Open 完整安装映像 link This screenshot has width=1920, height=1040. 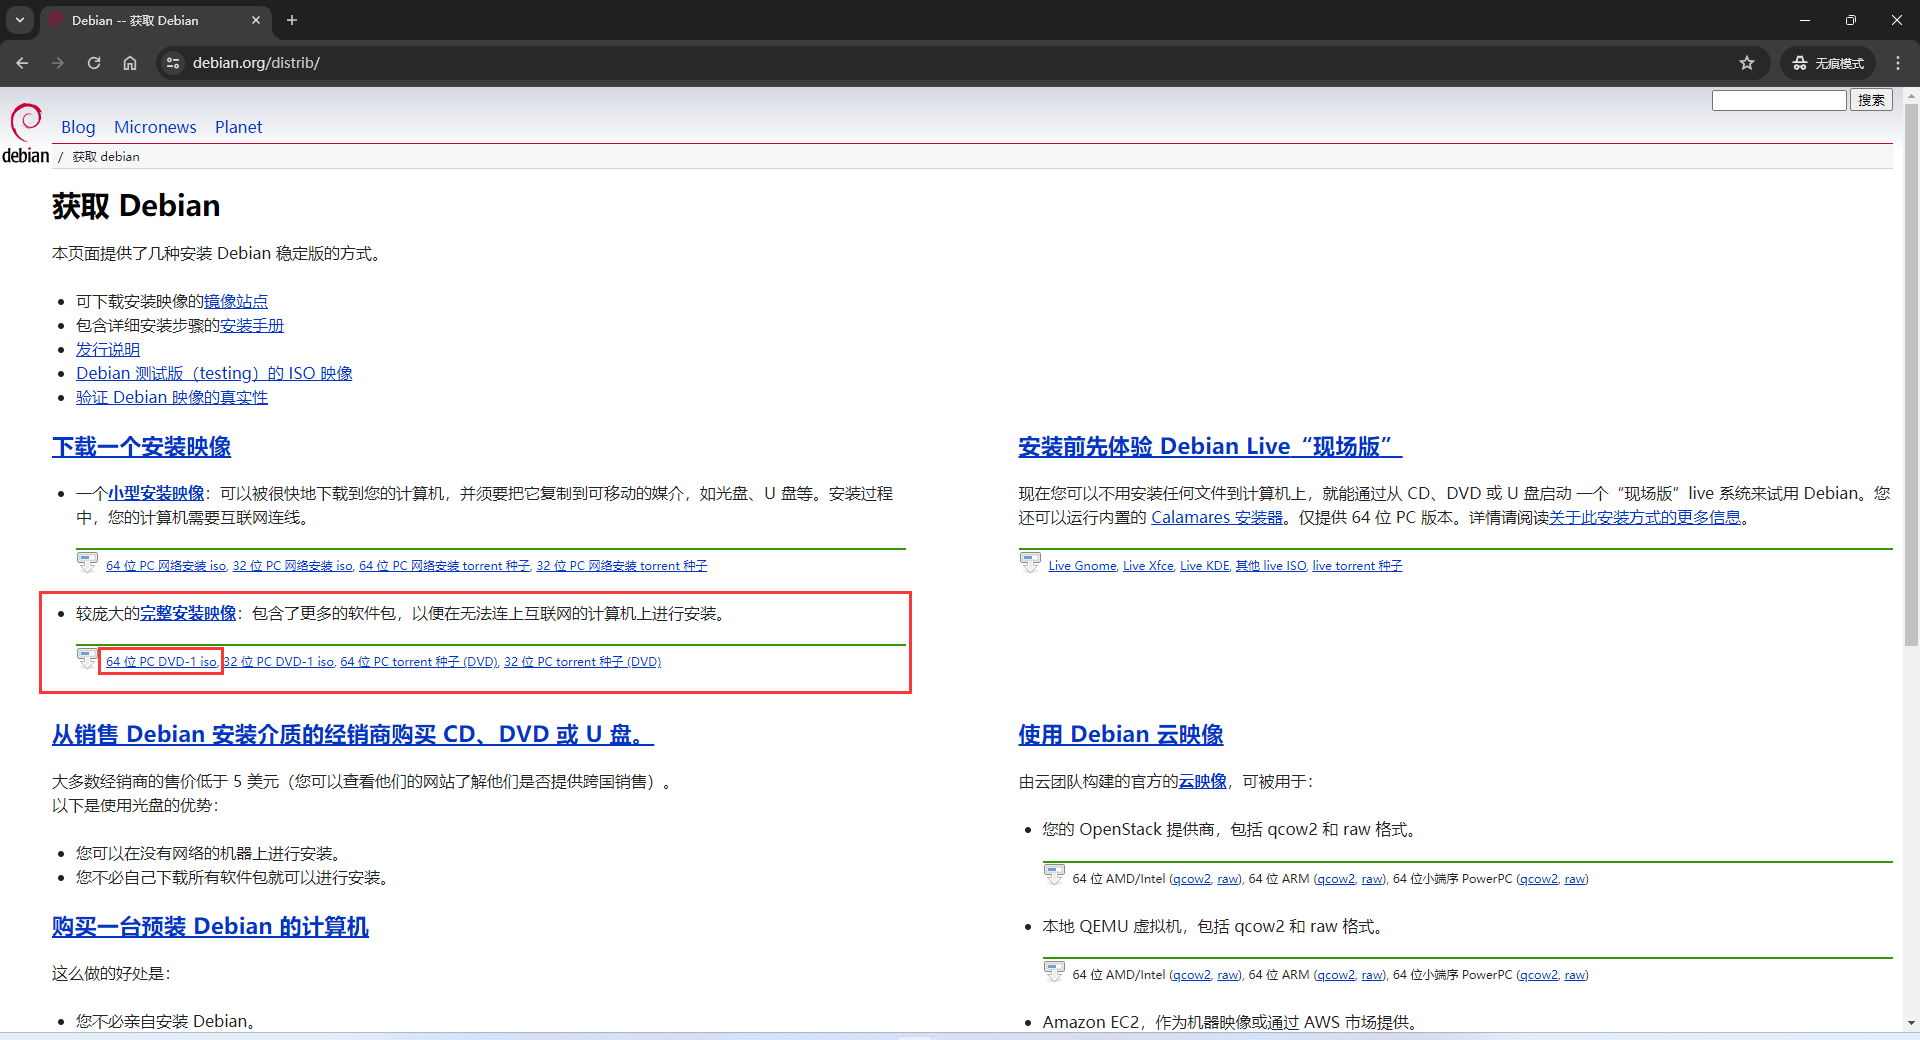click(x=188, y=613)
